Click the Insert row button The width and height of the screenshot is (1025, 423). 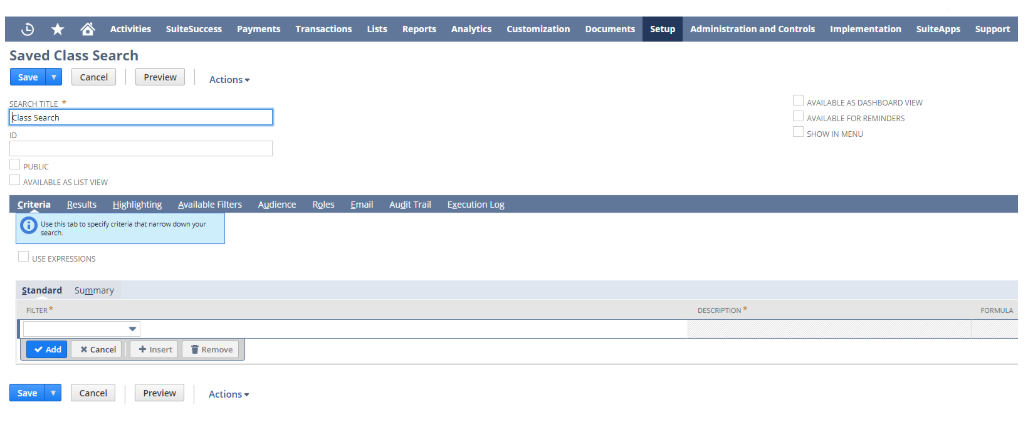[x=155, y=350]
